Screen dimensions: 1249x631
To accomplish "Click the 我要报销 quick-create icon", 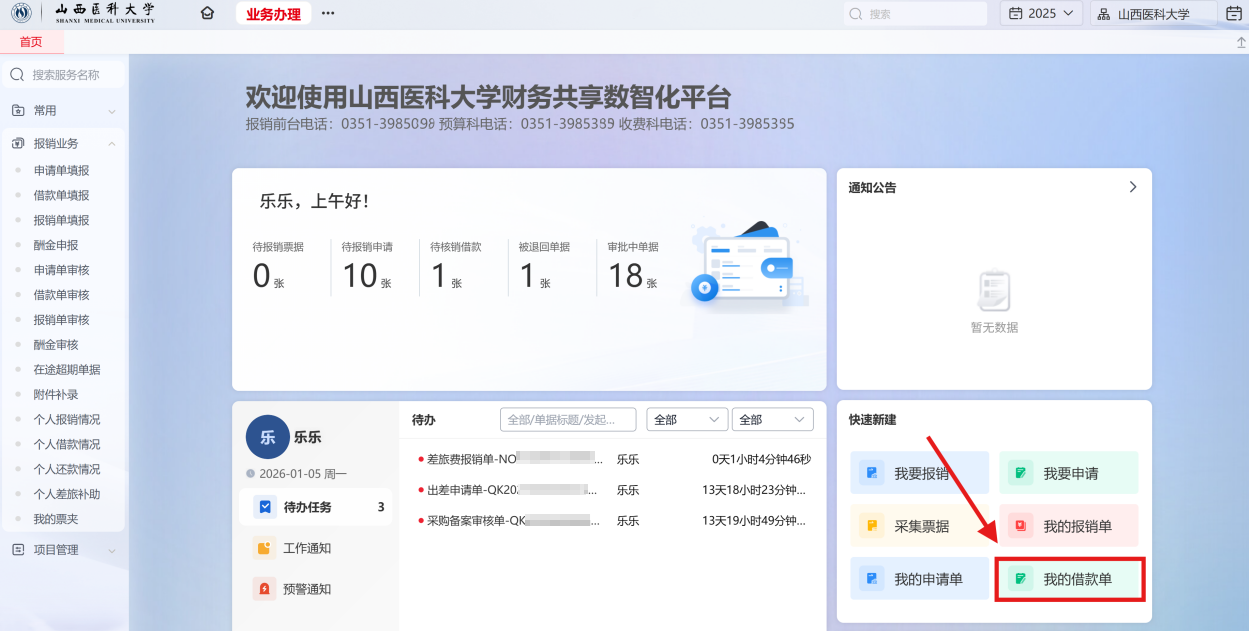I will pyautogui.click(x=872, y=473).
